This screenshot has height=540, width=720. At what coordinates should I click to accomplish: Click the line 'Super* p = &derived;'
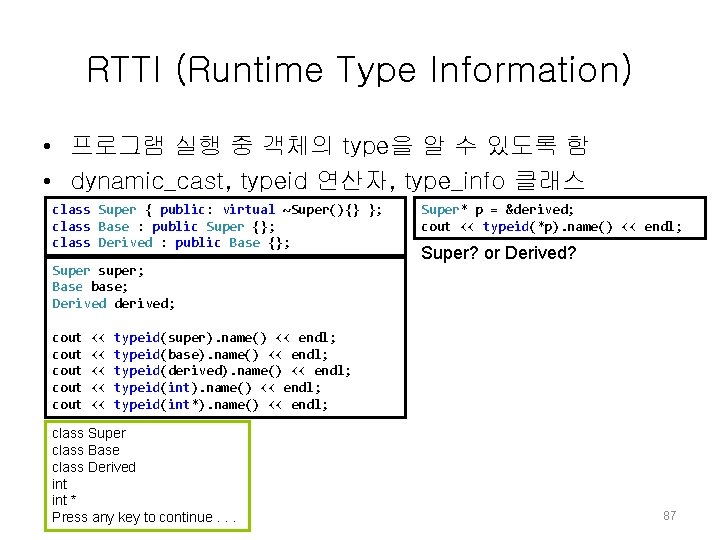[497, 210]
